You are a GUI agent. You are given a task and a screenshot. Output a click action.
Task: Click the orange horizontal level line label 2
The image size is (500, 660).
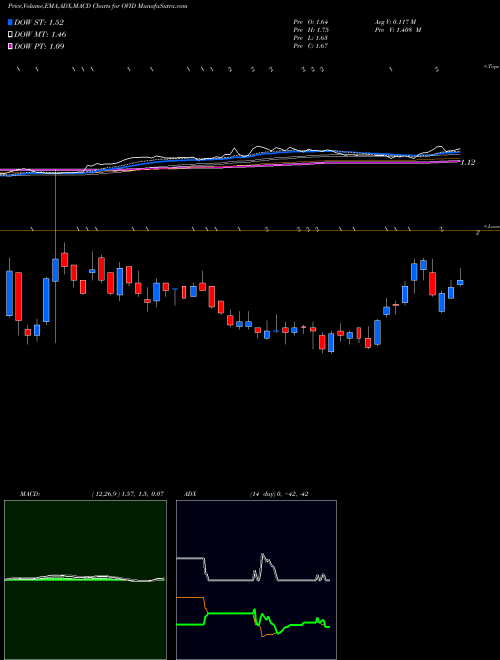(478, 232)
